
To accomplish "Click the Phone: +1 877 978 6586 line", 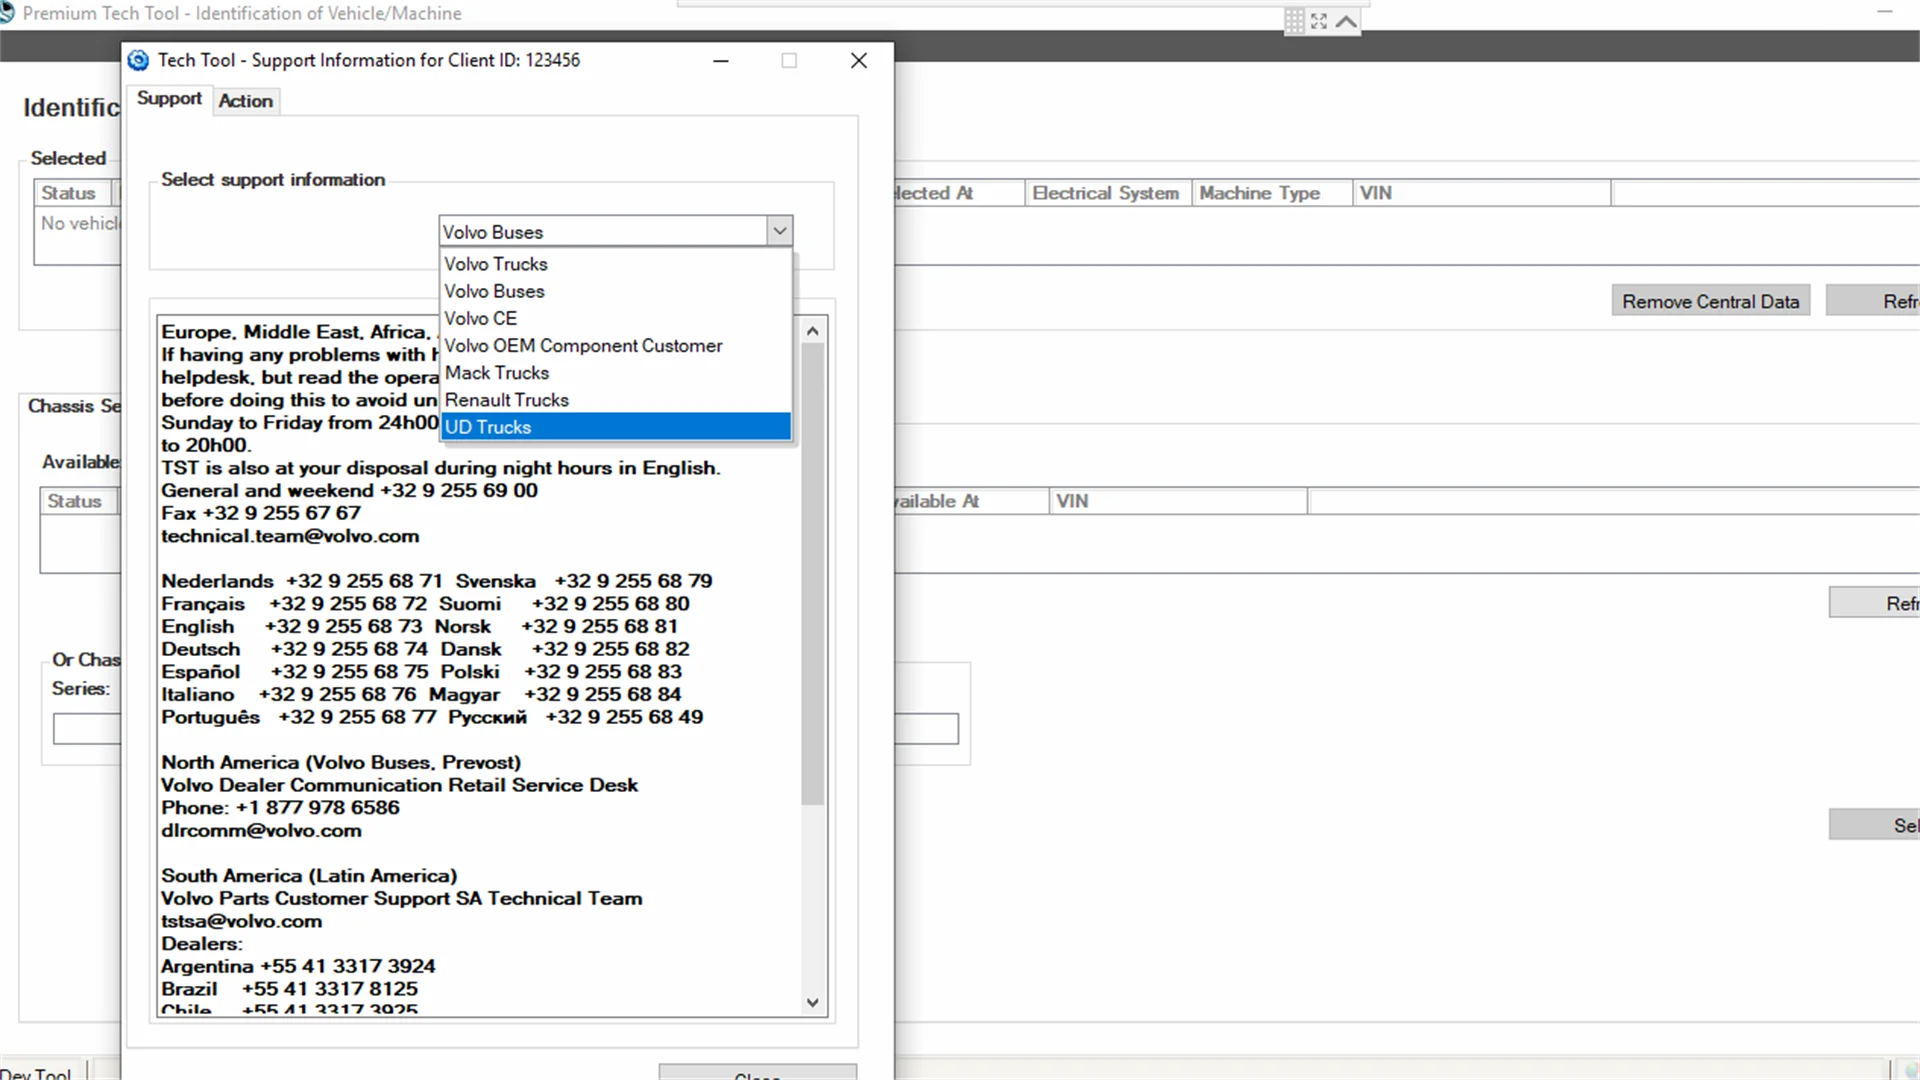I will coord(280,808).
